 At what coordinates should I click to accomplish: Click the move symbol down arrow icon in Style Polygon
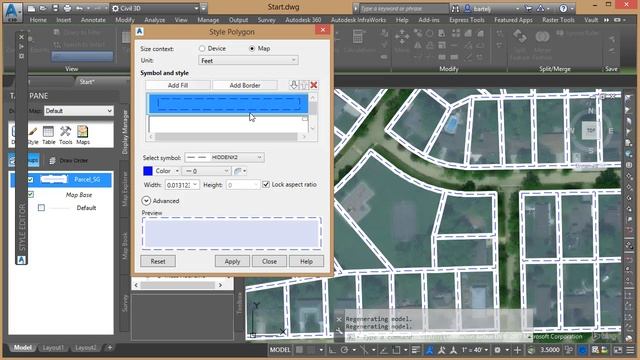293,85
